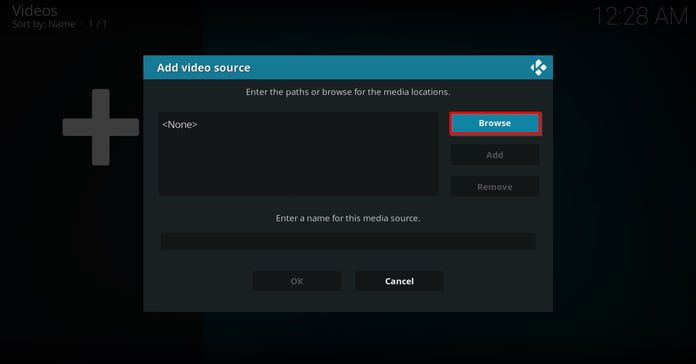Click the Browse button

coord(495,123)
